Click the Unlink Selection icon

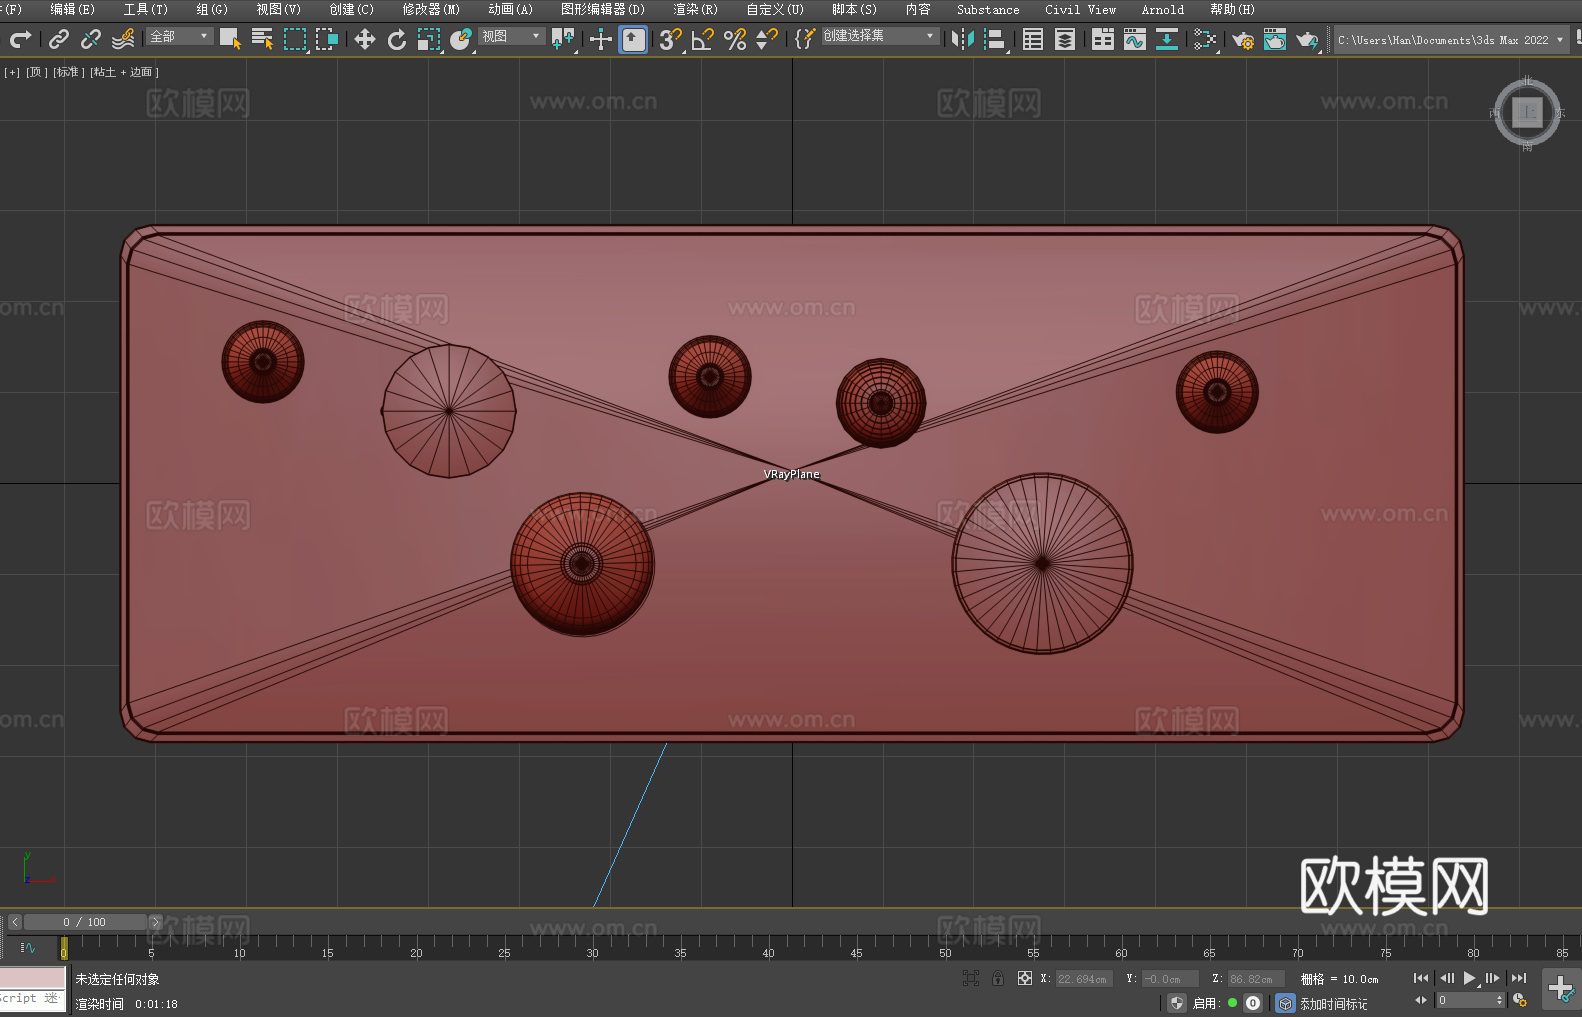click(x=91, y=39)
